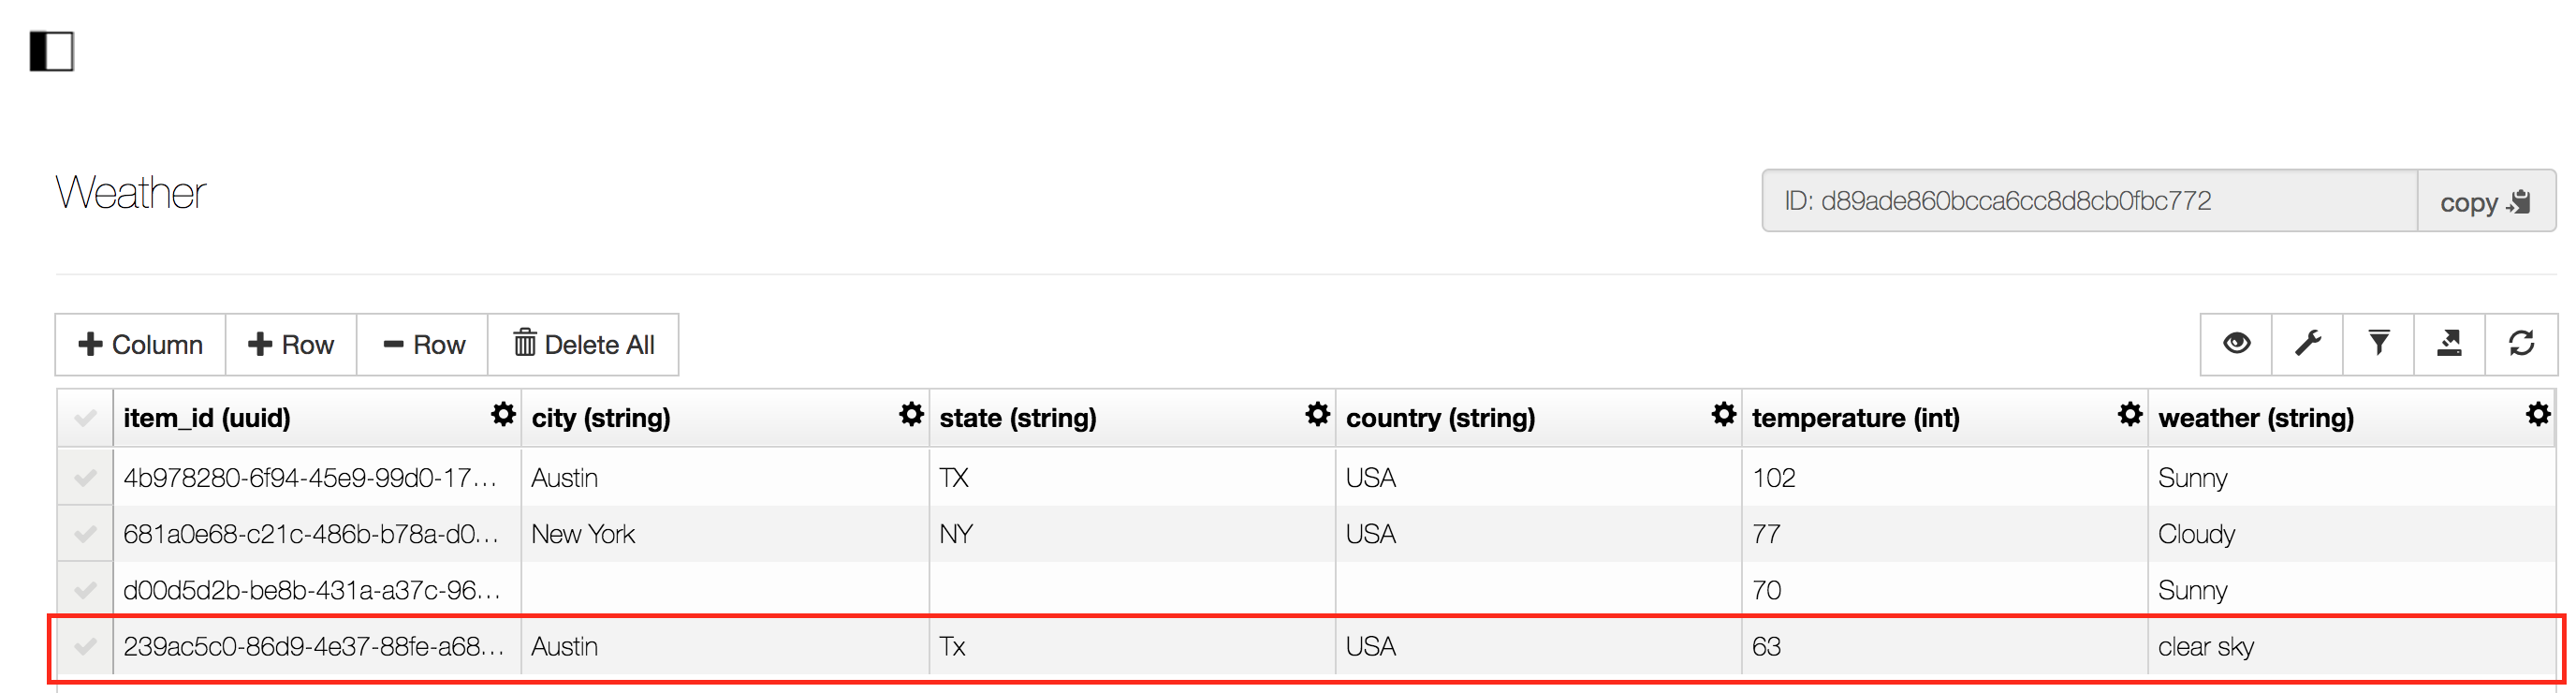Open the filter funnel tool
2576x693 pixels.
point(2379,344)
